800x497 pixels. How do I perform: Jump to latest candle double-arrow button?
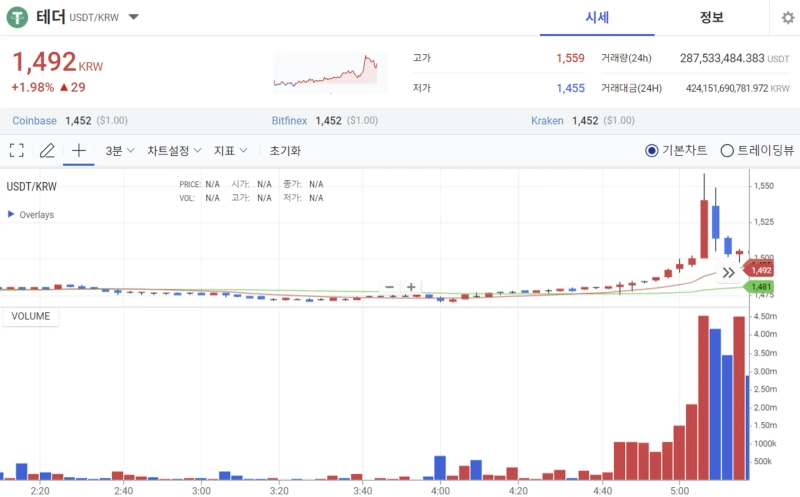pos(729,272)
